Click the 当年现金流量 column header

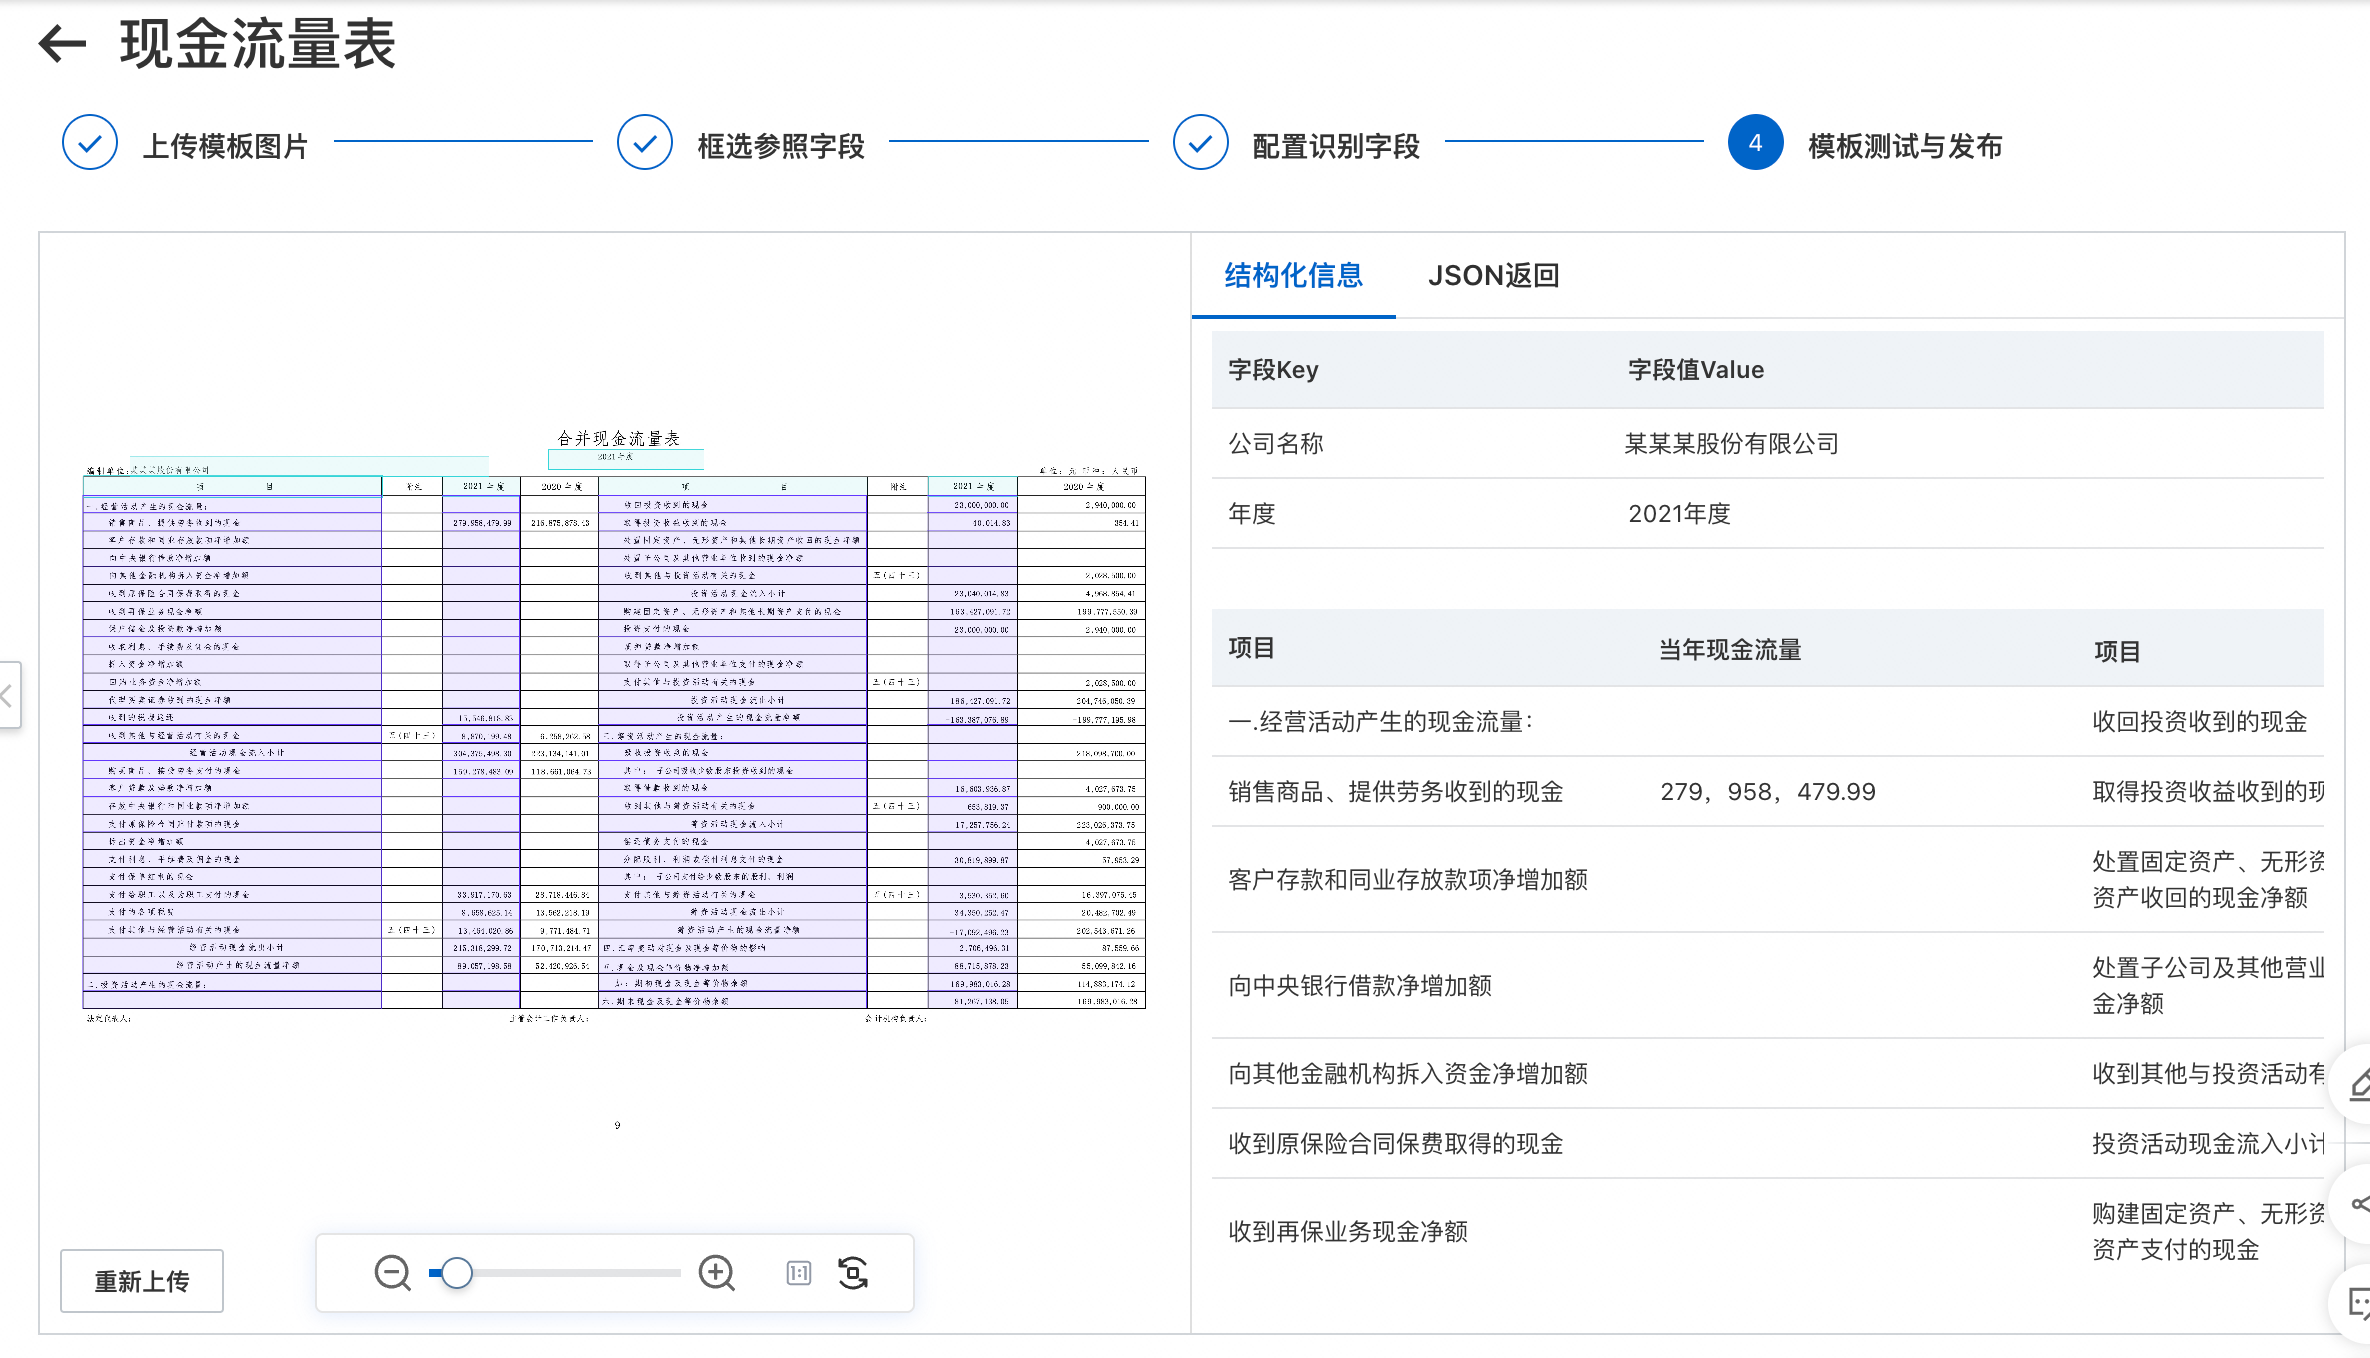[1730, 650]
